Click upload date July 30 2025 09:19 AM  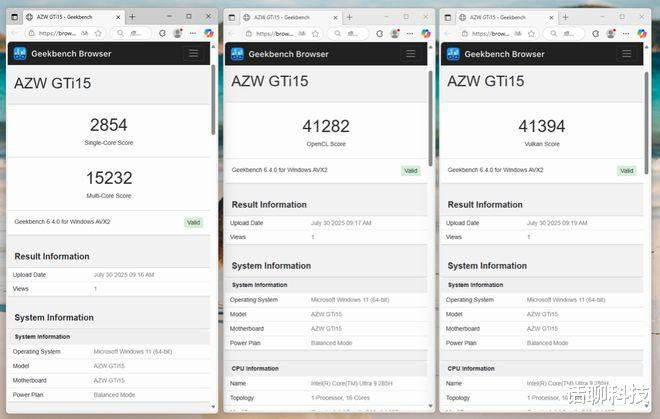557,223
